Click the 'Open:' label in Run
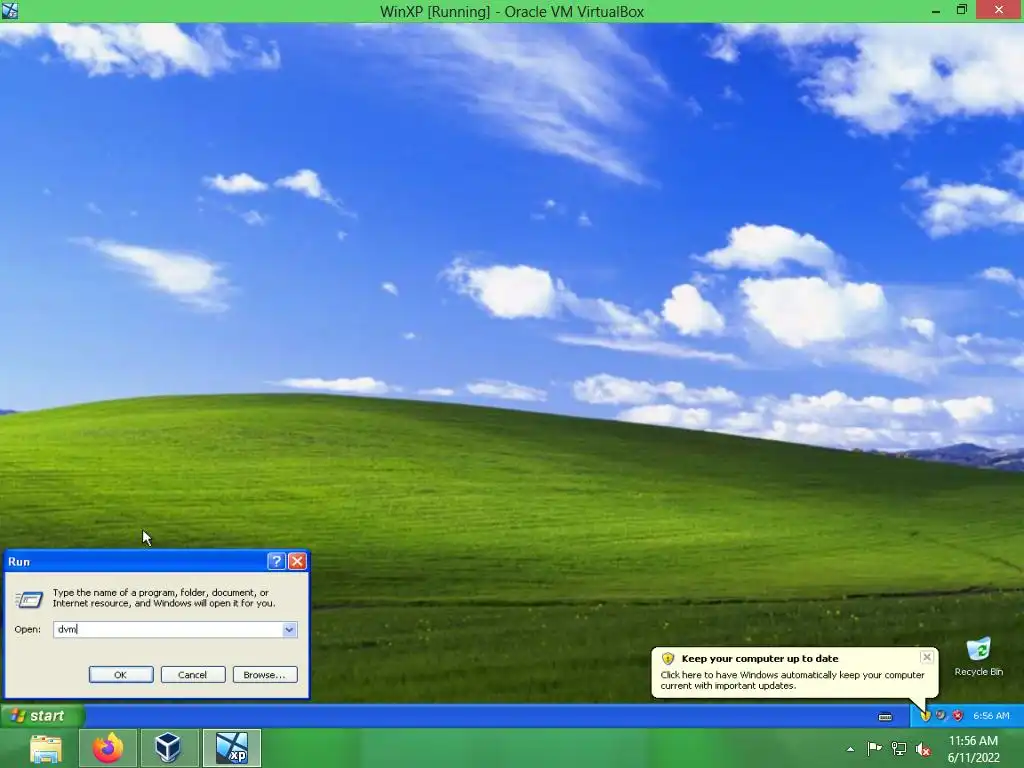This screenshot has width=1024, height=768. [27, 630]
